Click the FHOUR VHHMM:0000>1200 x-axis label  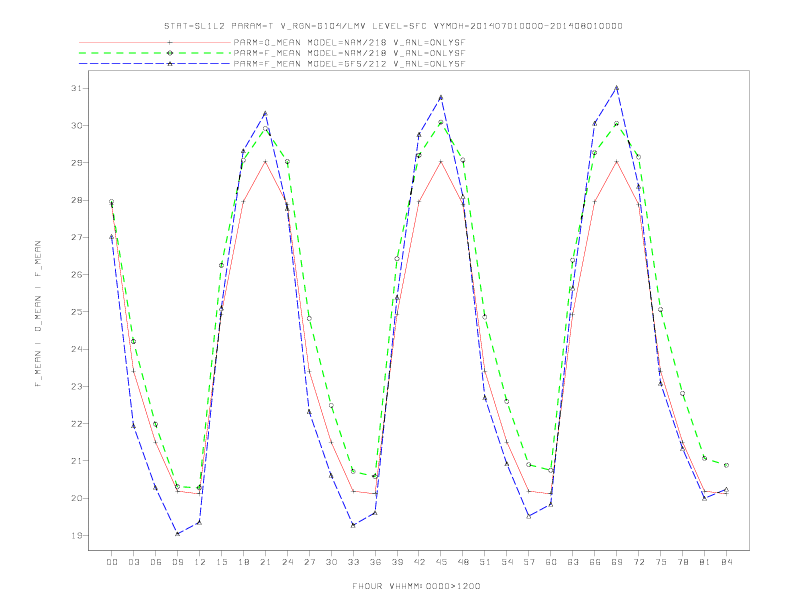pos(416,586)
